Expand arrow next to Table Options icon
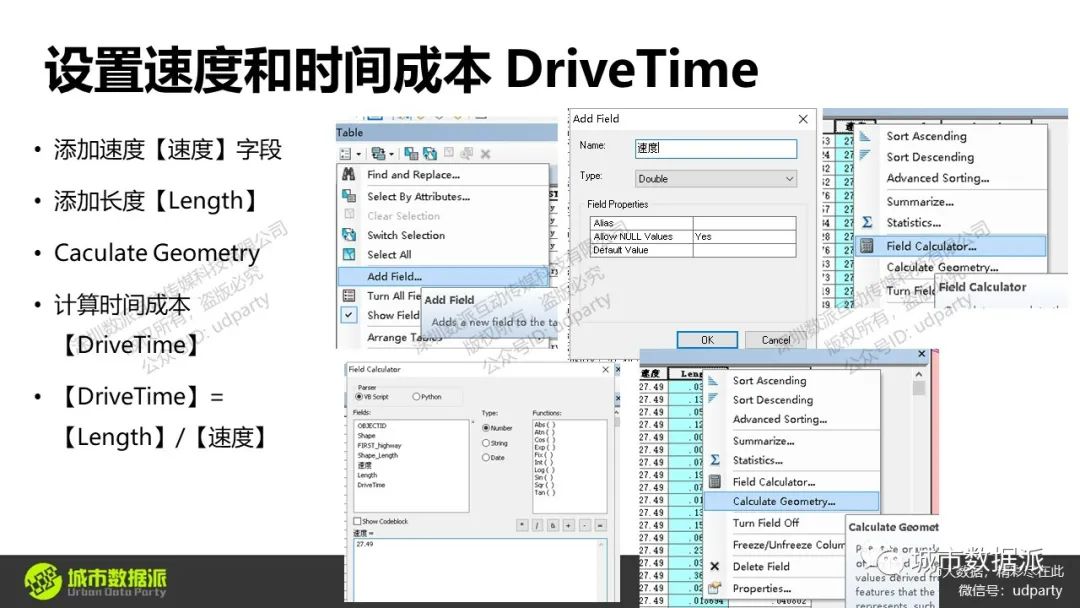1080x608 pixels. [x=358, y=154]
